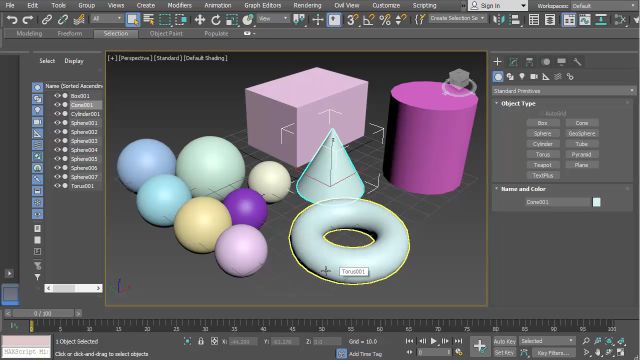Screen dimensions: 640x360
Task: Open the Select by Name list icon
Action: point(149,19)
